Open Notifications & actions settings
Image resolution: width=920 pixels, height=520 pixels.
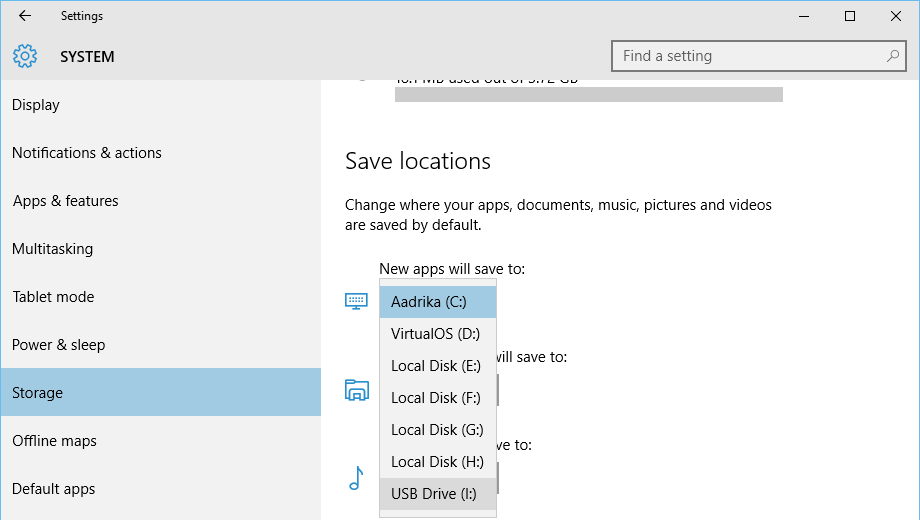coord(161,153)
